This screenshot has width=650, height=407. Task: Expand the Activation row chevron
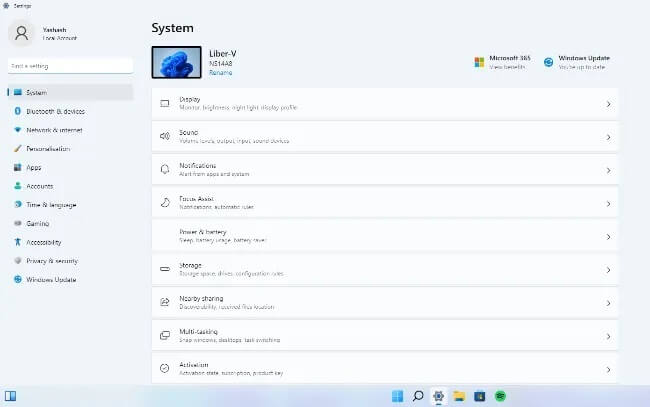608,369
